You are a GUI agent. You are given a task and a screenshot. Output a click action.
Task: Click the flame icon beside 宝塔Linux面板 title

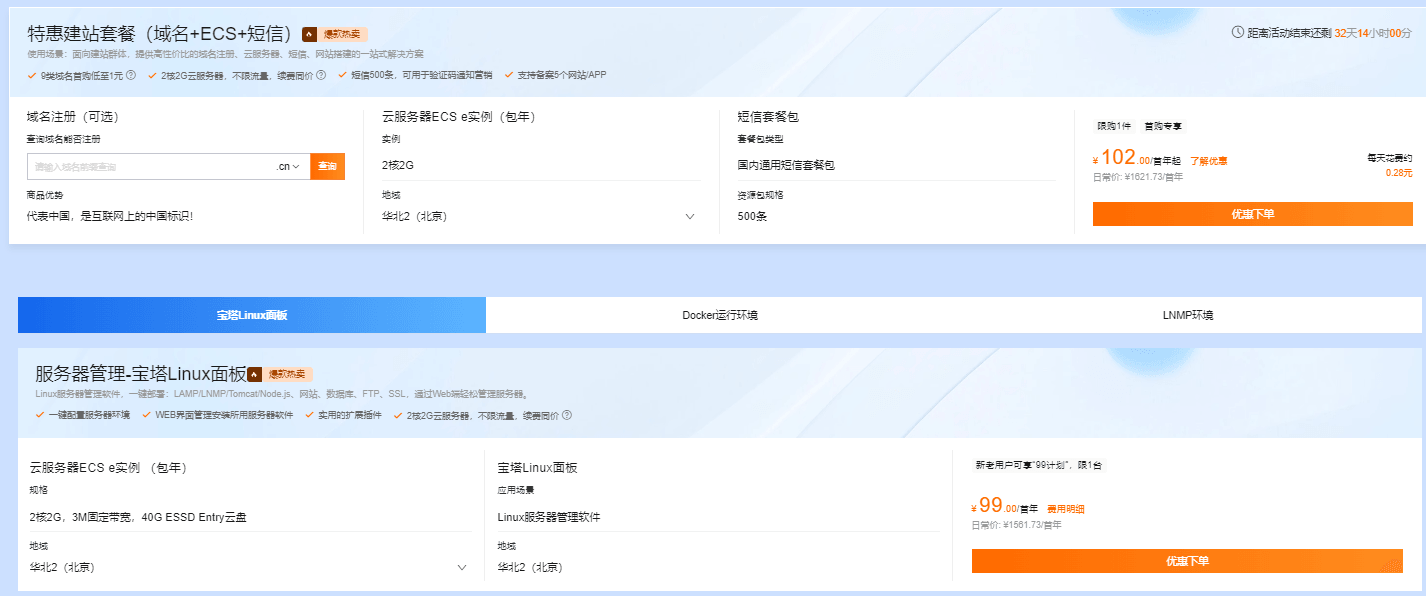254,374
